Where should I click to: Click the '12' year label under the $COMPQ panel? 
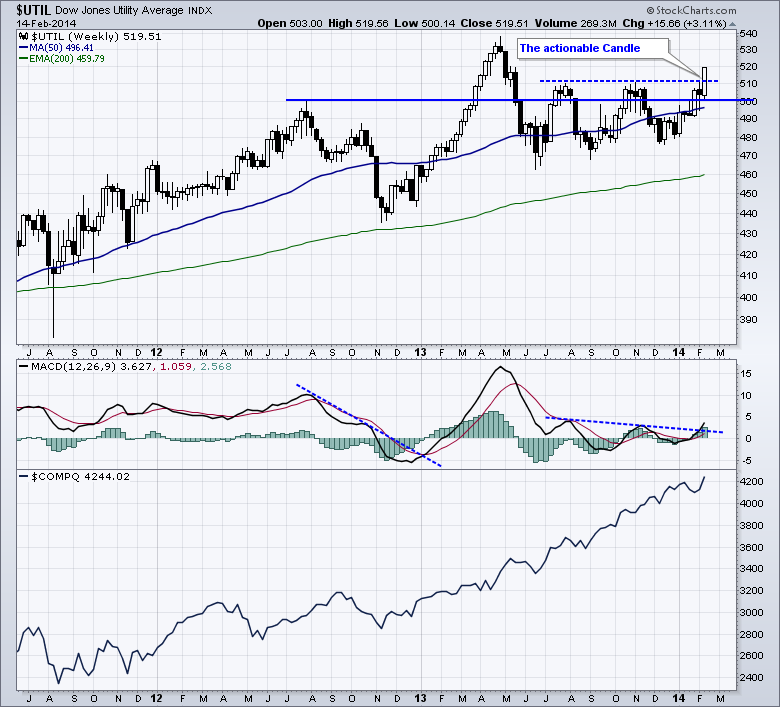[156, 698]
